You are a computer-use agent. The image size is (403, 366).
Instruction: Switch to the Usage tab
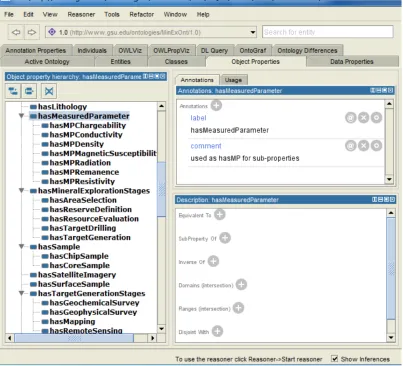[233, 80]
